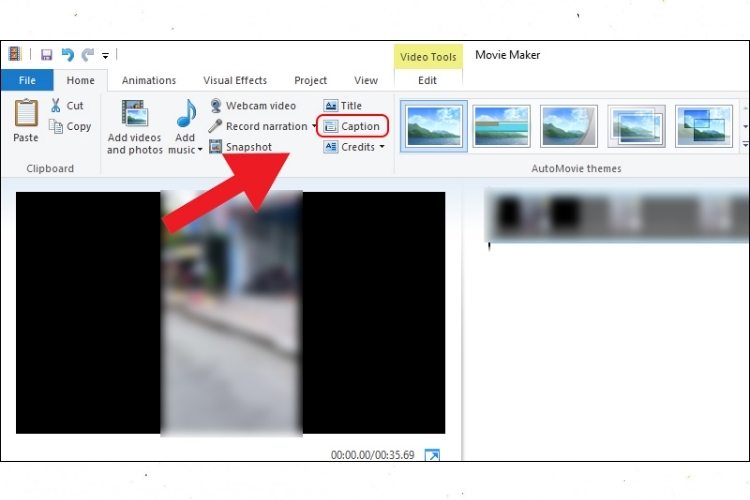Preview full screen with the arrow icon
Viewport: 750px width, 500px height.
[432, 455]
